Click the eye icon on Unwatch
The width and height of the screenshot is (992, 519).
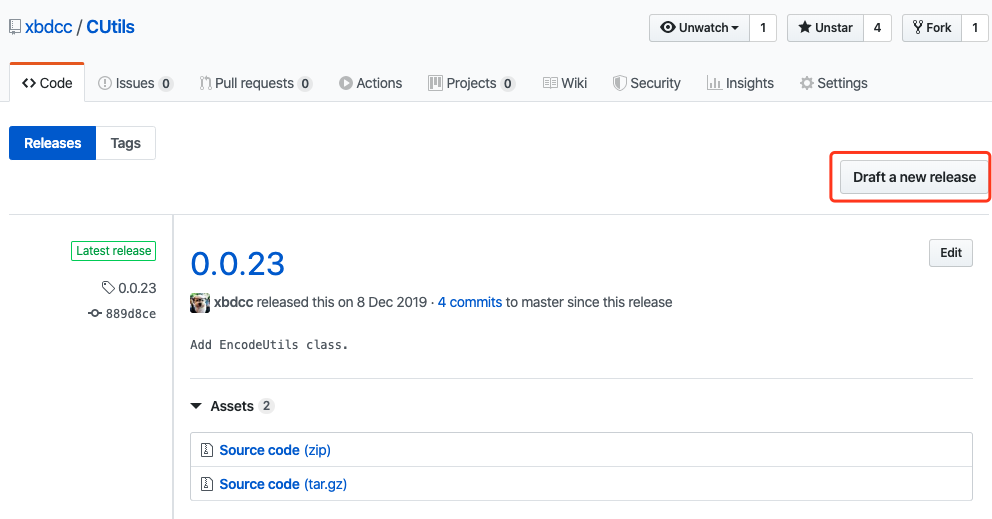point(667,27)
